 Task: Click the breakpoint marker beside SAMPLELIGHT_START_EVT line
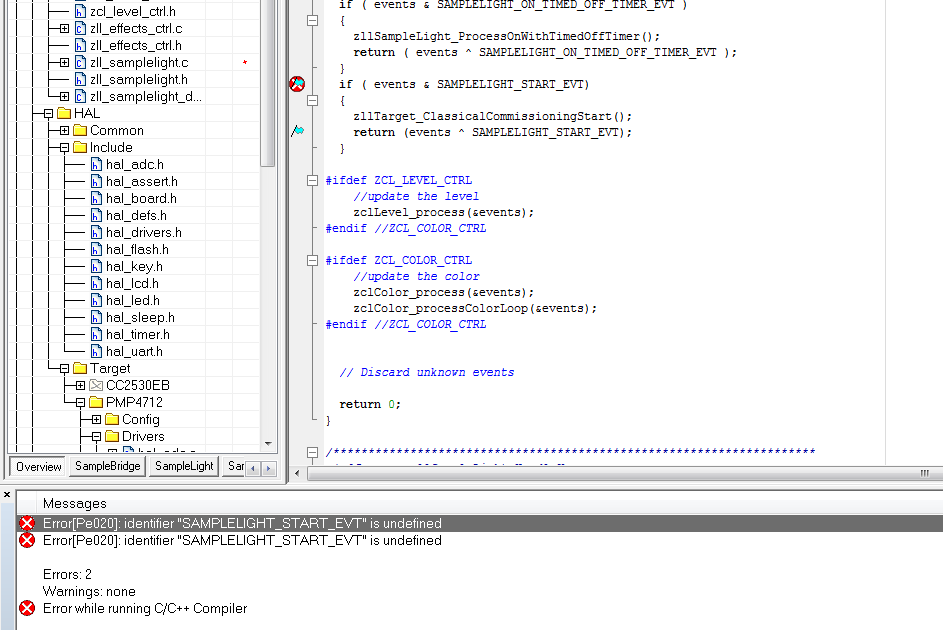click(297, 84)
